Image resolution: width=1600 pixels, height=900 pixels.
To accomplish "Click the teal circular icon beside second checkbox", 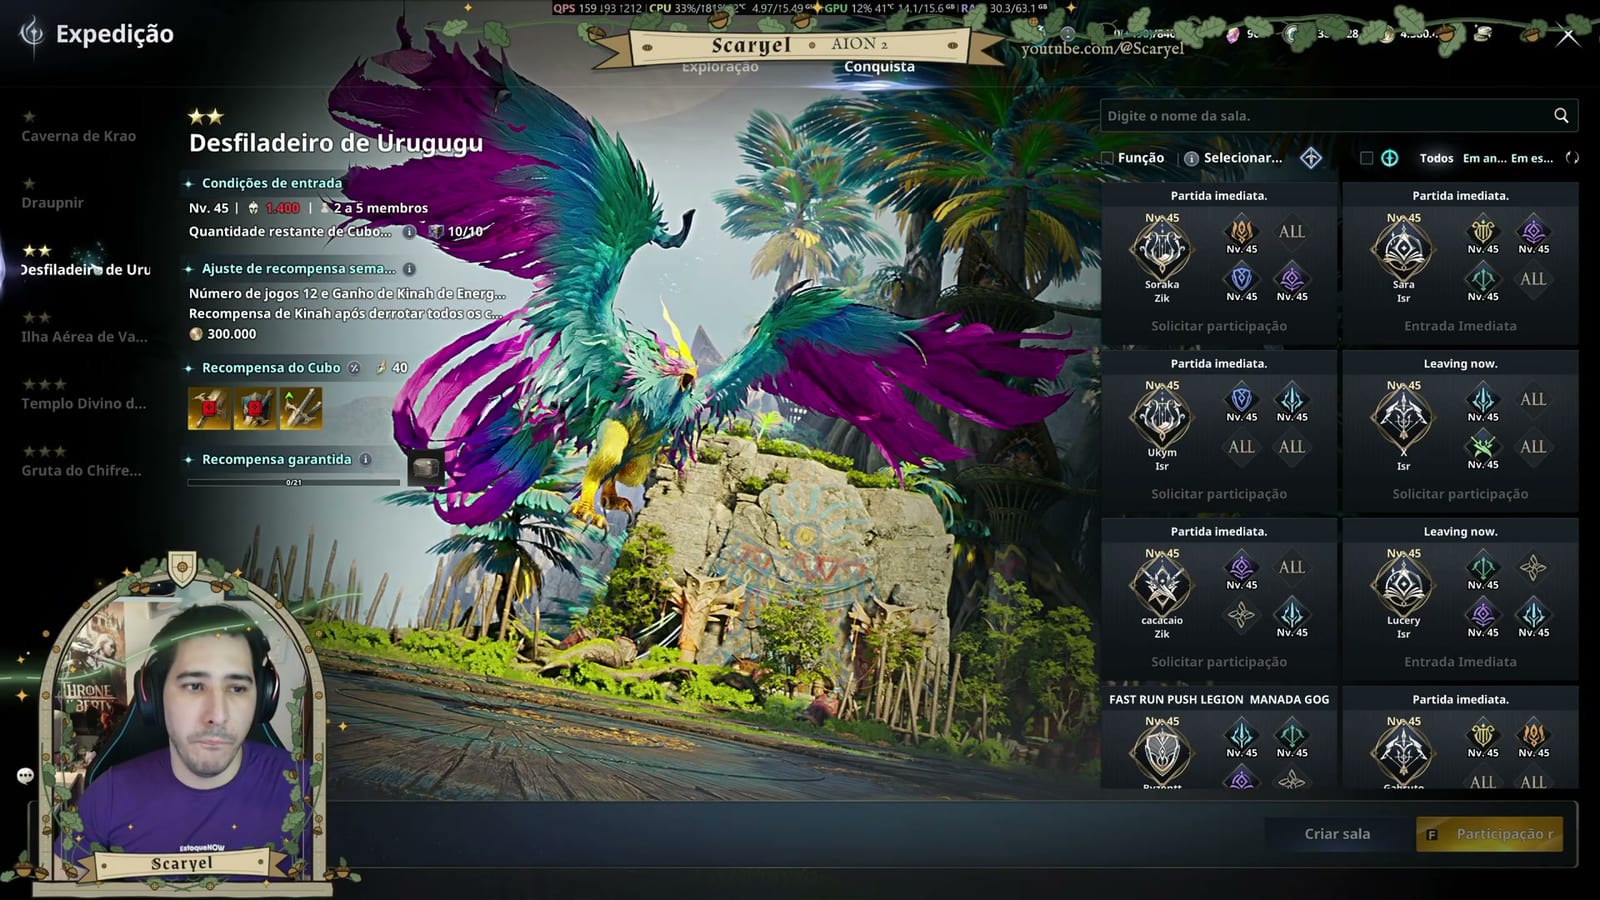I will click(1390, 158).
